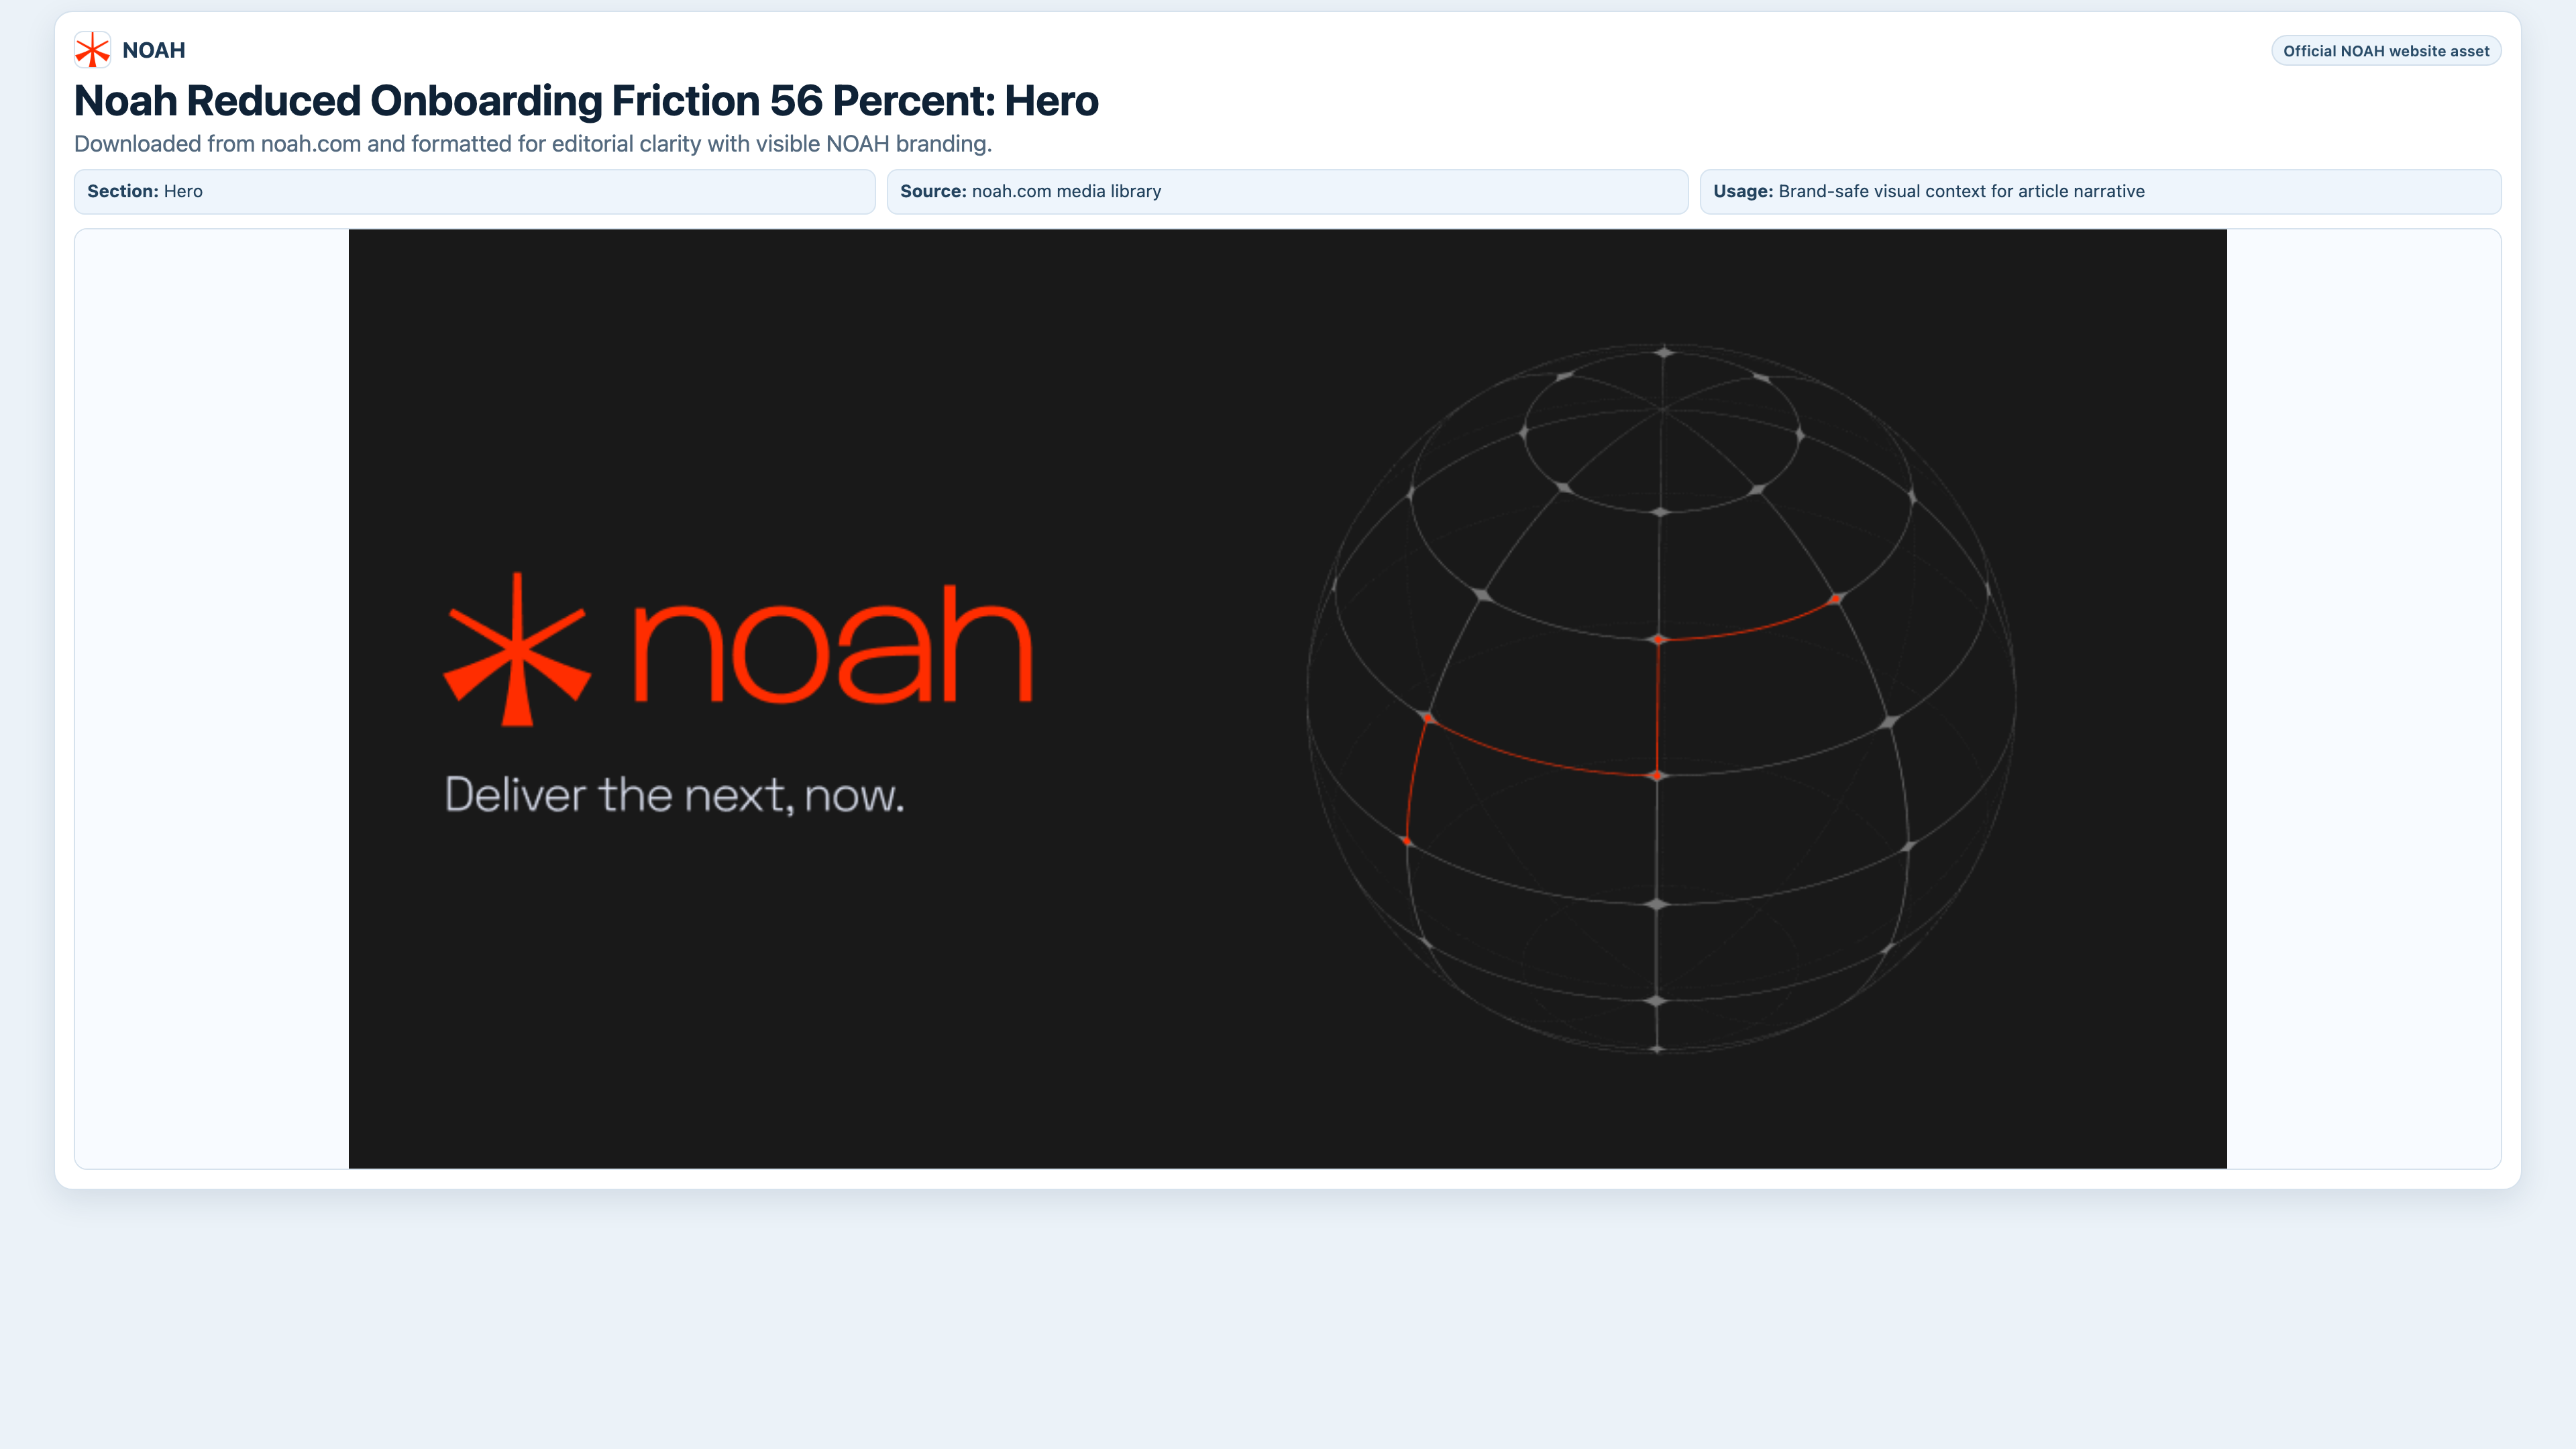The width and height of the screenshot is (2576, 1449).
Task: Expand the Usage: Brand-safe visual context panel
Action: [x=2100, y=191]
